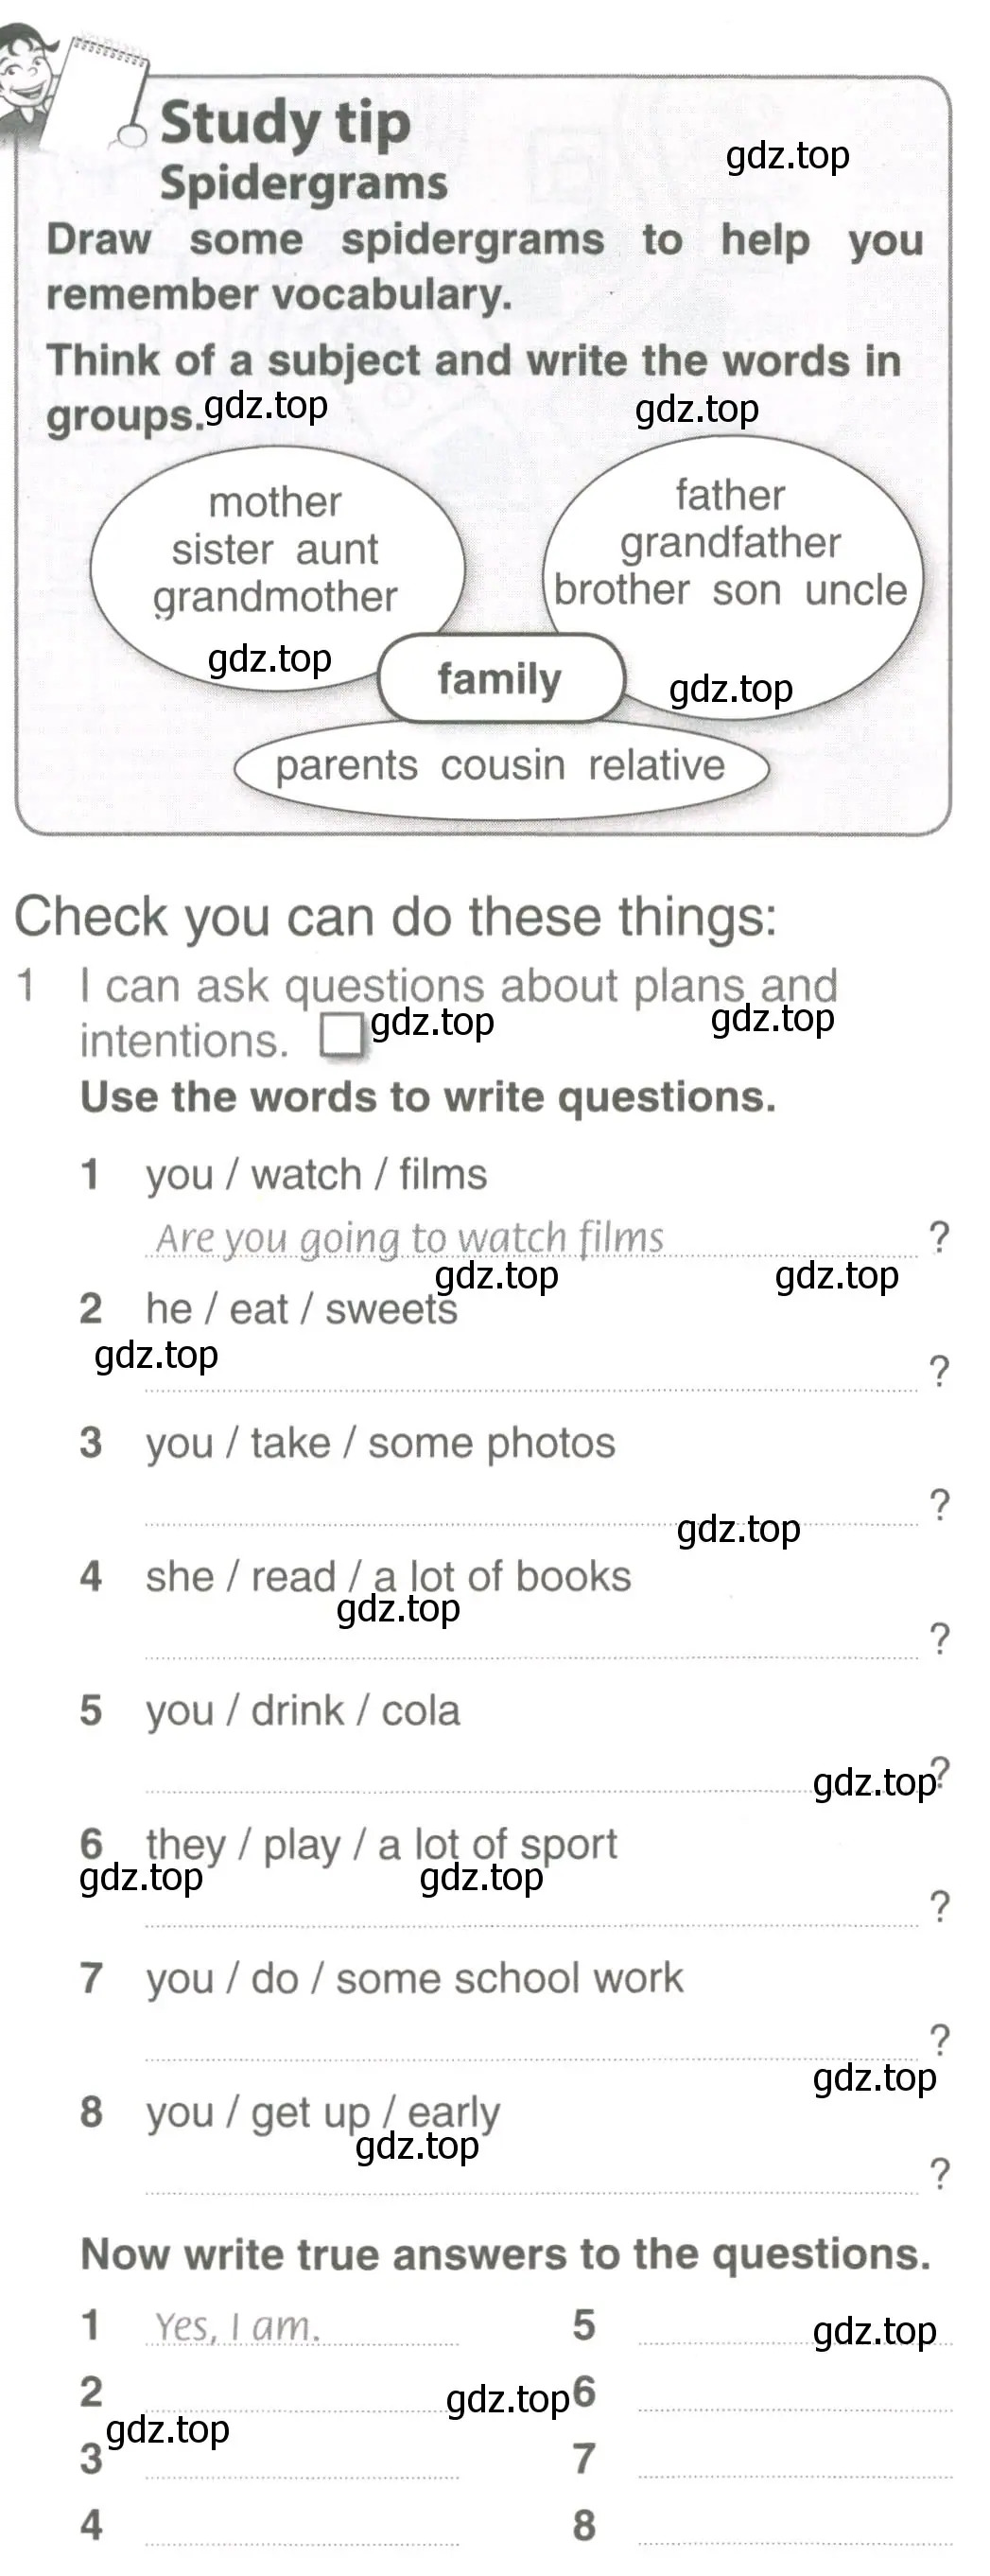
Task: Select the 'family' center bubble
Action: (x=501, y=678)
